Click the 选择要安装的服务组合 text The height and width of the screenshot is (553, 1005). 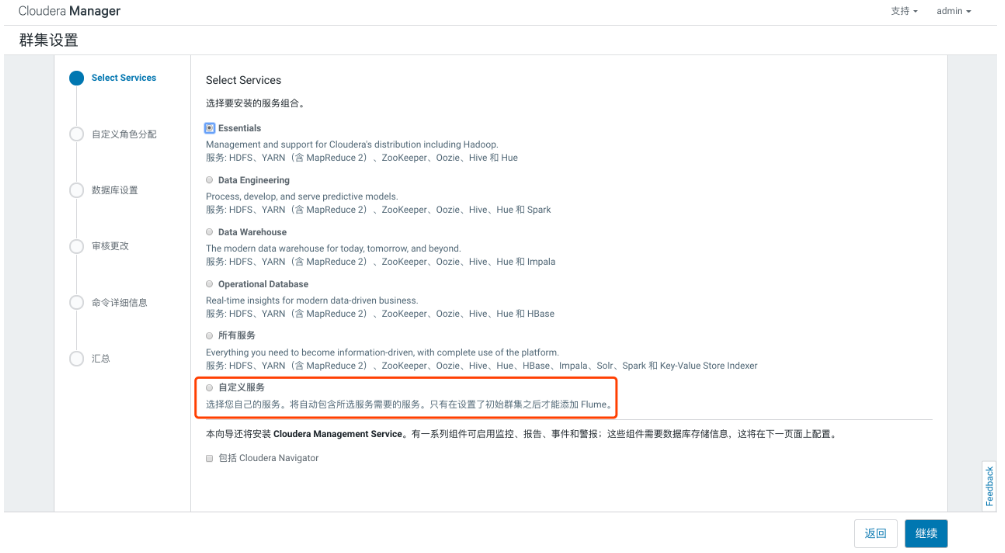pyautogui.click(x=255, y=103)
